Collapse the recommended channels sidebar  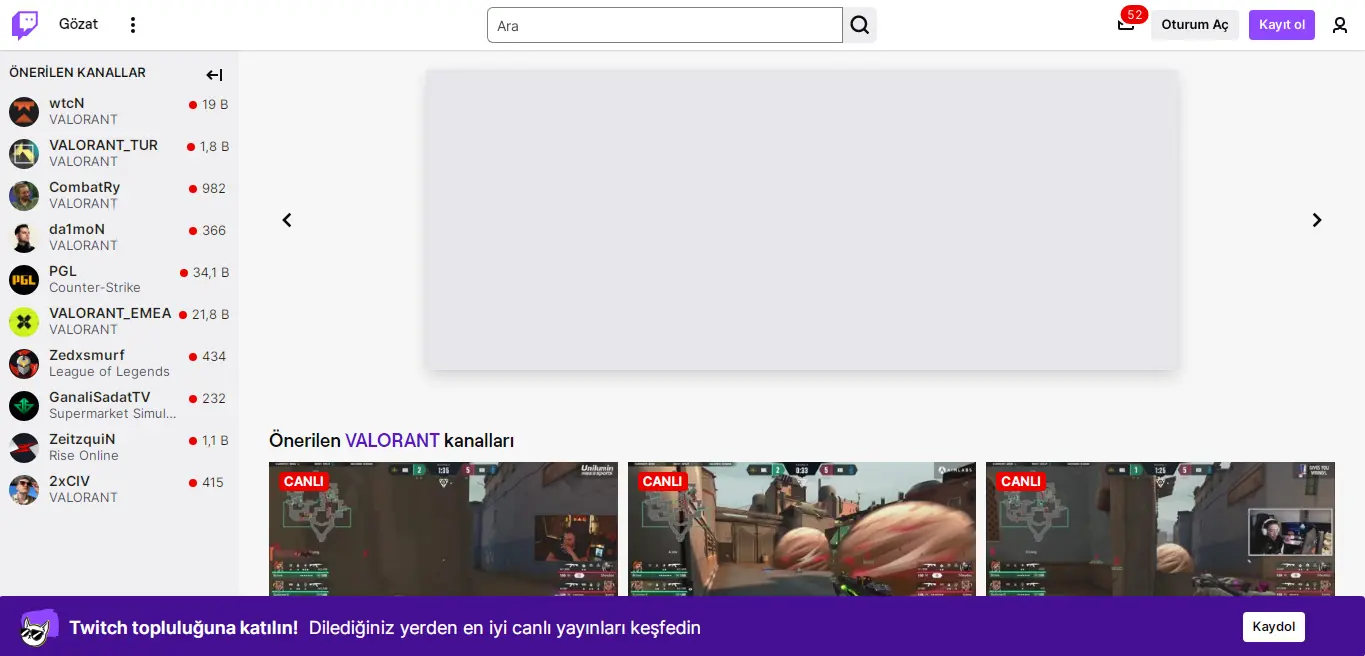214,75
